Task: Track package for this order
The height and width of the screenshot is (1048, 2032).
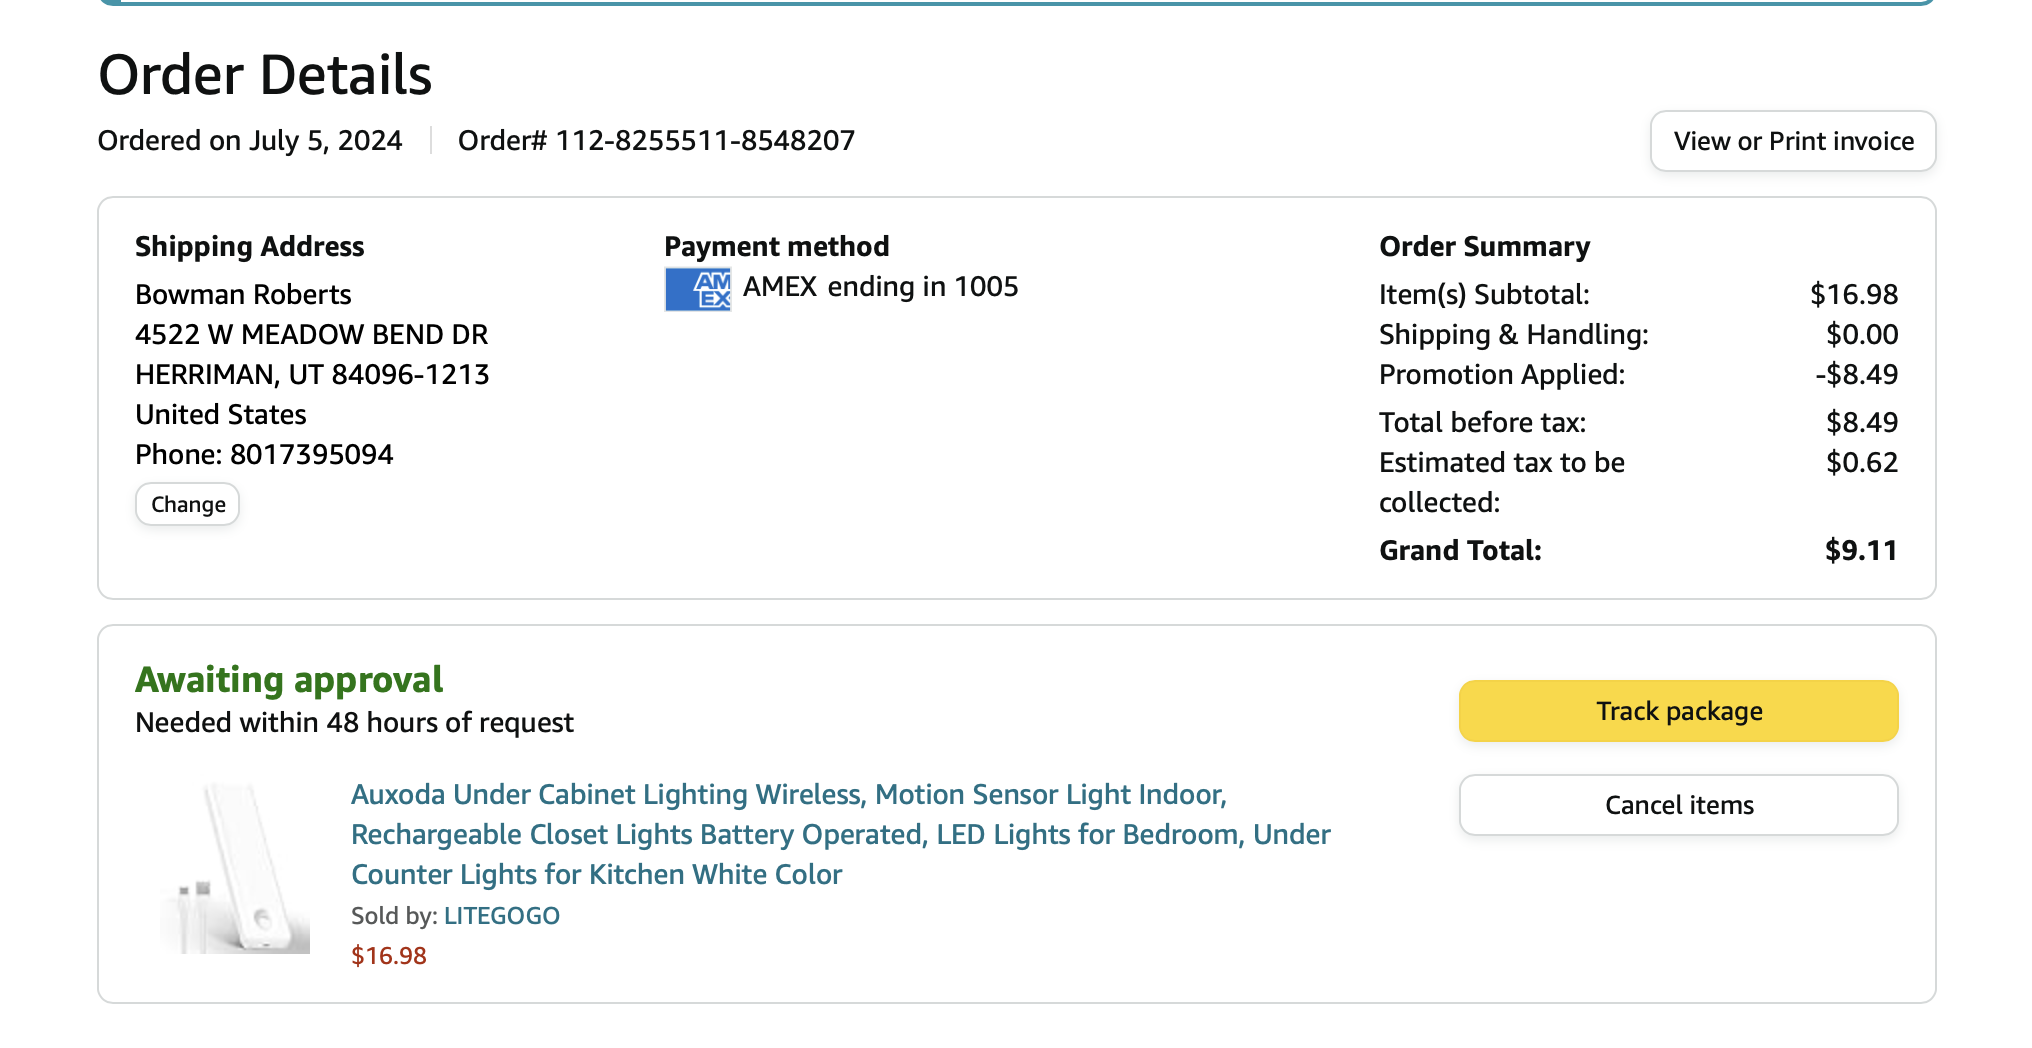Action: coord(1679,711)
